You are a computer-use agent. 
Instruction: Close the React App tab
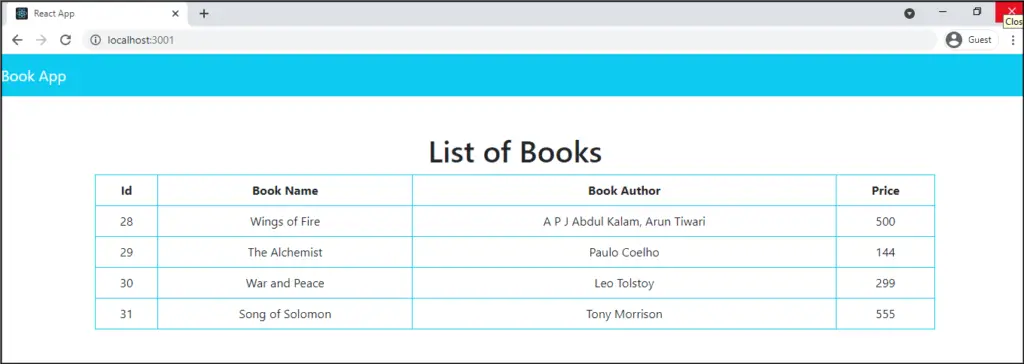coord(175,14)
